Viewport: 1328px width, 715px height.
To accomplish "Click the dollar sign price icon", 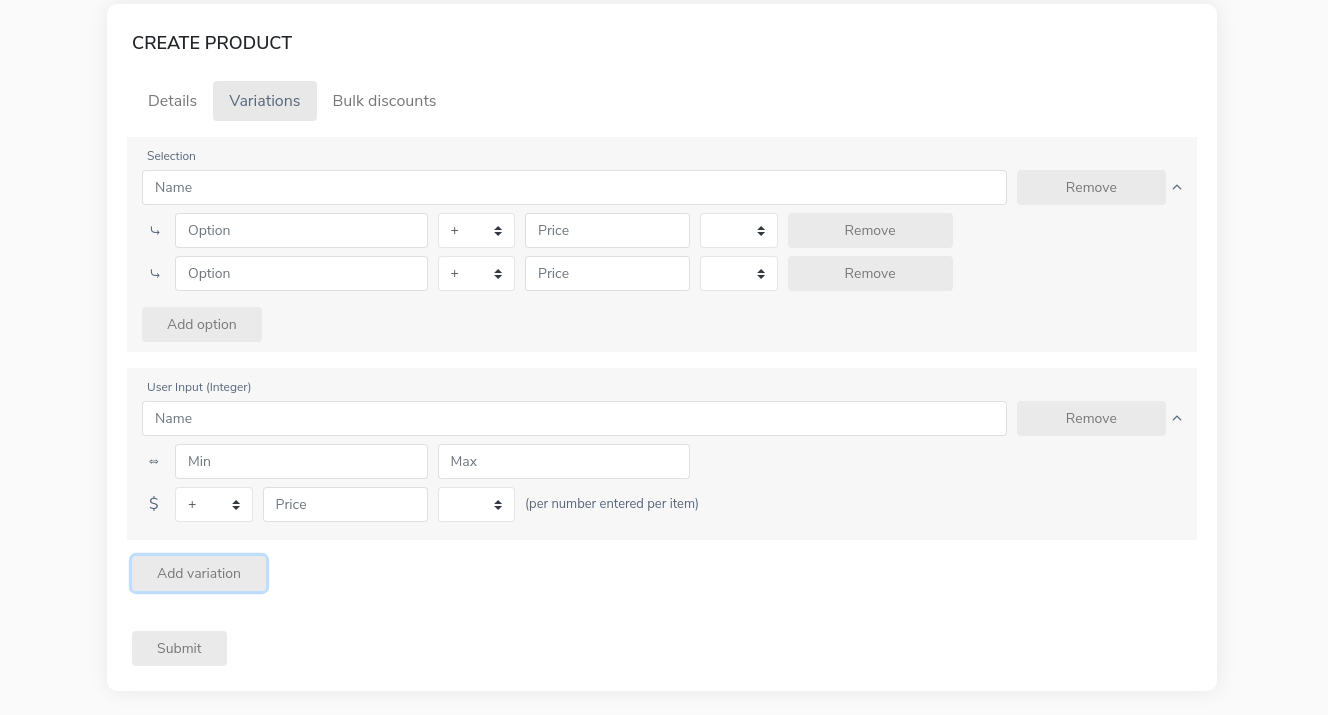I will tap(154, 504).
